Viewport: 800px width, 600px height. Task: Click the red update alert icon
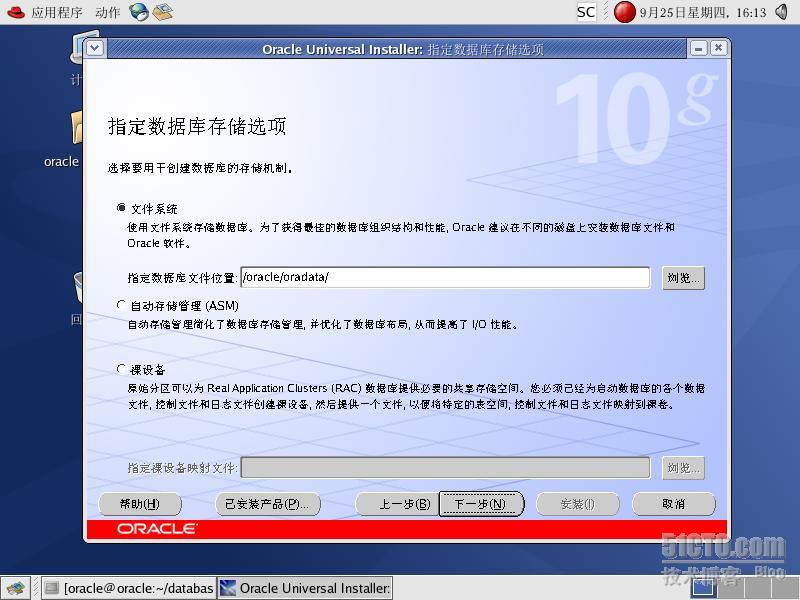pyautogui.click(x=624, y=12)
